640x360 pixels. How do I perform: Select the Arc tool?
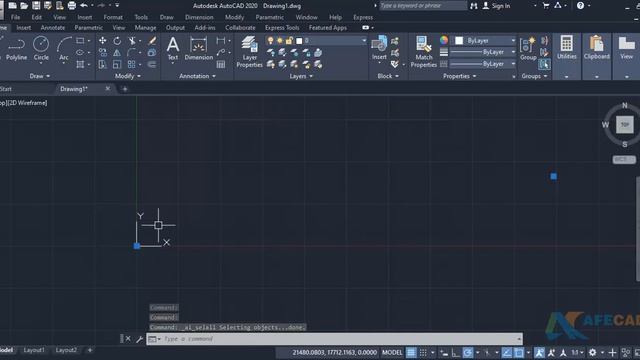pyautogui.click(x=64, y=49)
